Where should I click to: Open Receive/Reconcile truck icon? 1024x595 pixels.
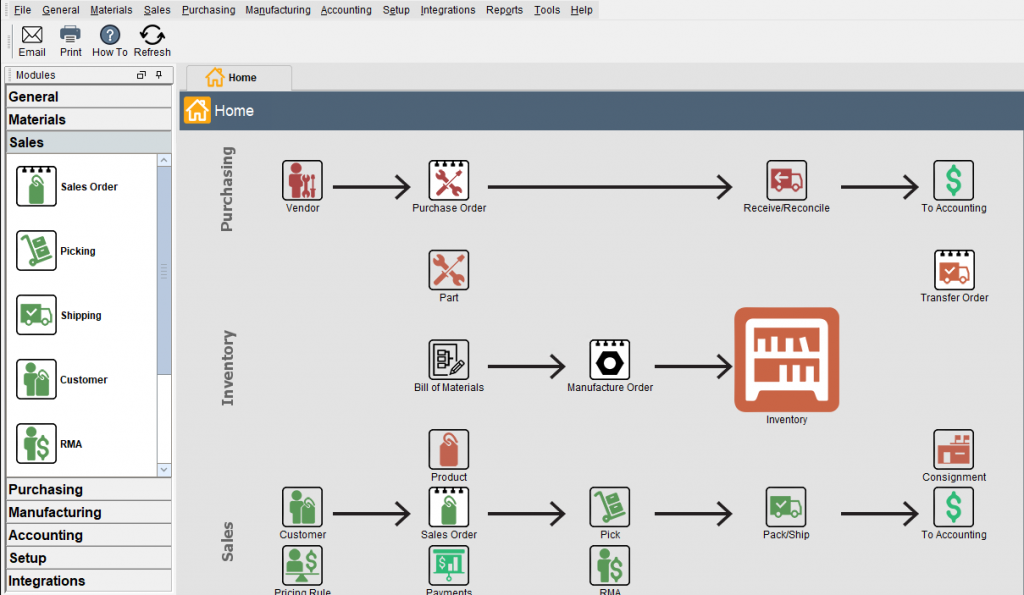[x=786, y=181]
